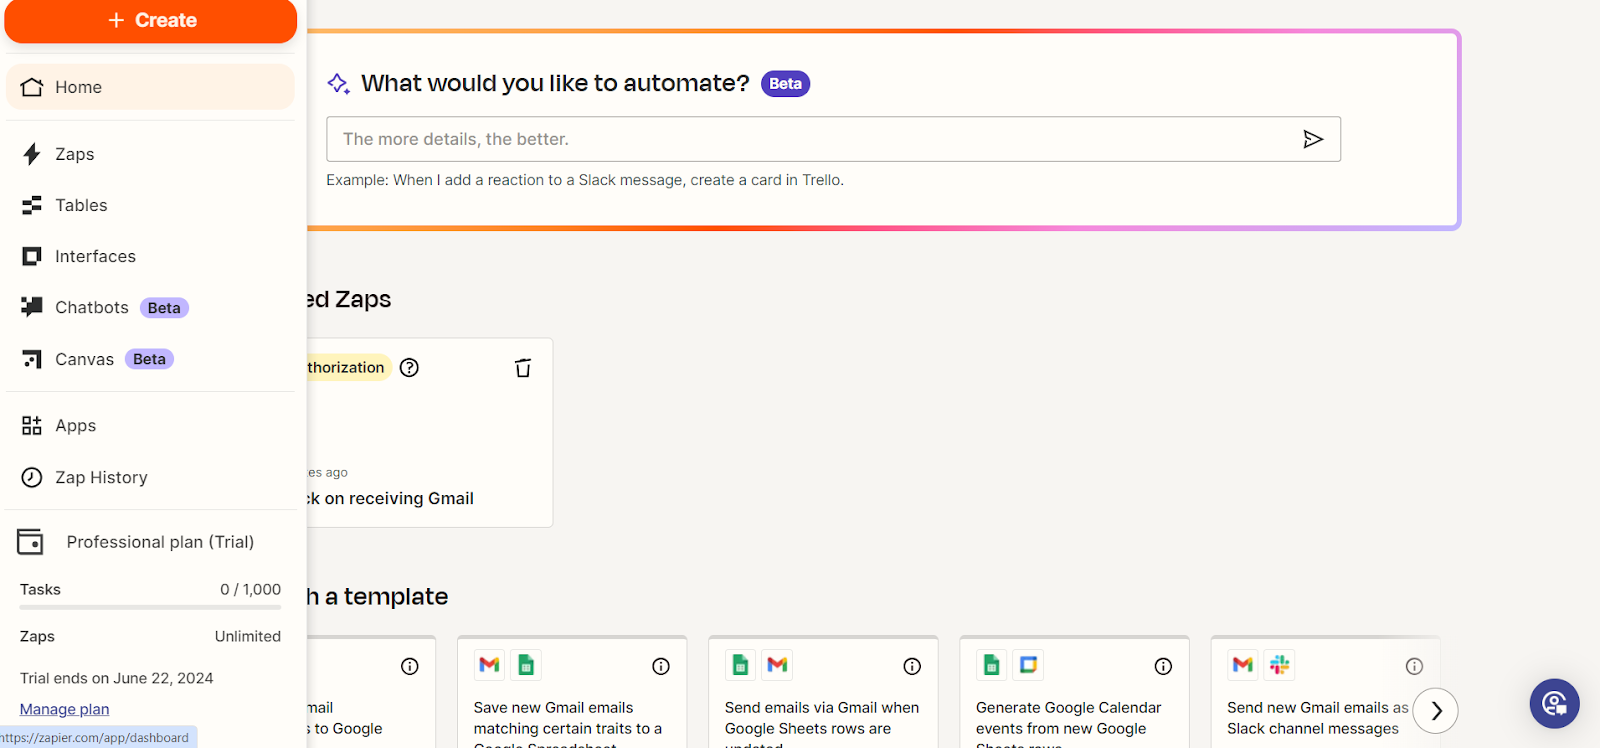The image size is (1600, 748).
Task: Click the sparkle AI icon beside heading
Action: click(339, 83)
